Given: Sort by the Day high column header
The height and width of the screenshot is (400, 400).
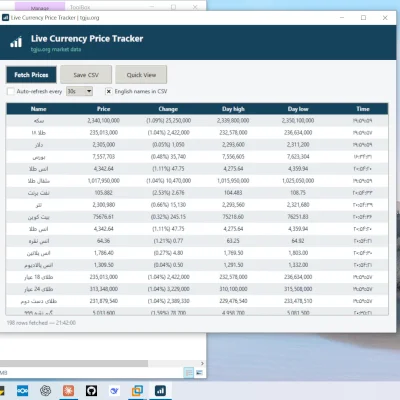Looking at the screenshot, I should tap(233, 109).
